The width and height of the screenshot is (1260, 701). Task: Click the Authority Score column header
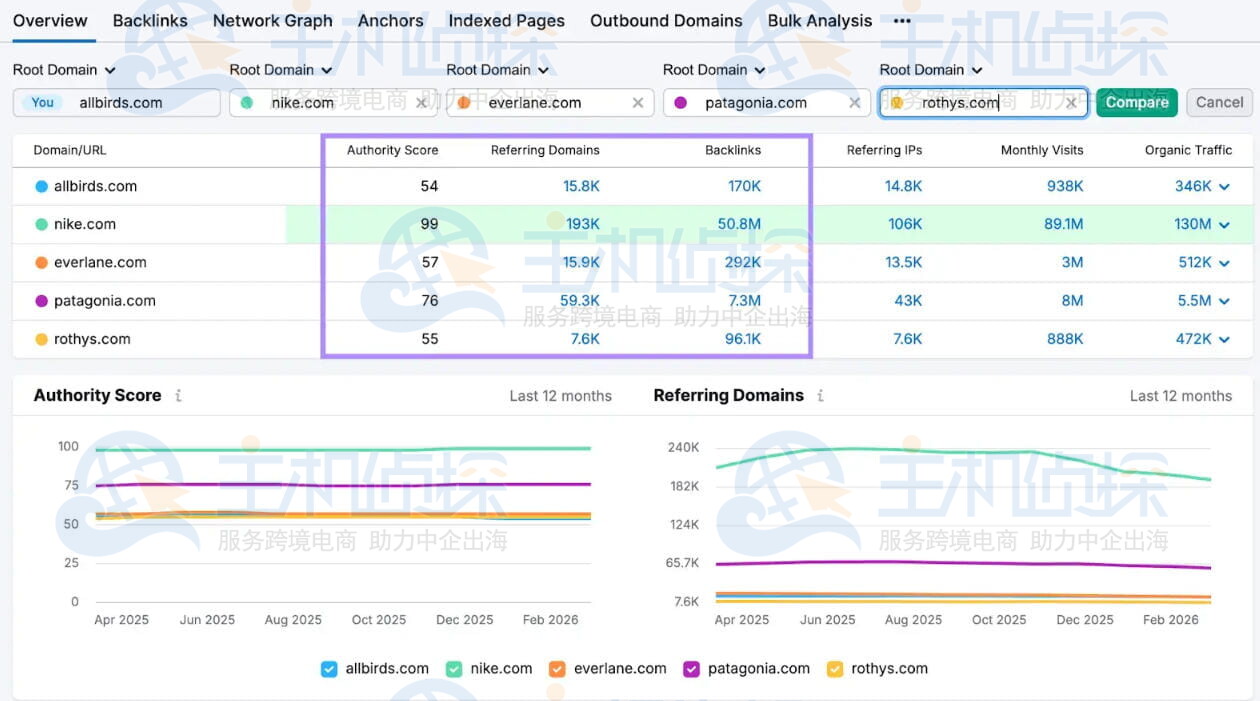(392, 150)
